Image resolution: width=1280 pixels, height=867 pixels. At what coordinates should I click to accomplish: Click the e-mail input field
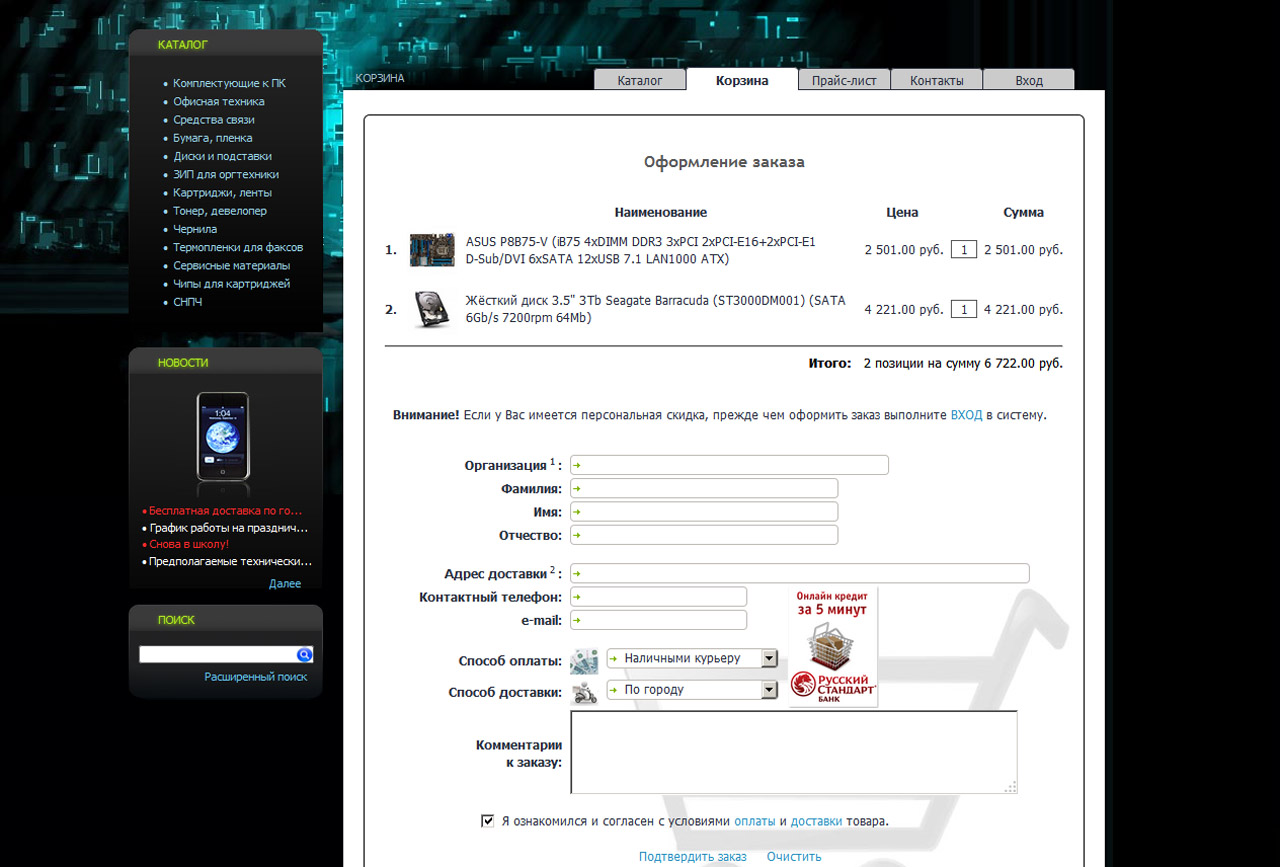(658, 620)
